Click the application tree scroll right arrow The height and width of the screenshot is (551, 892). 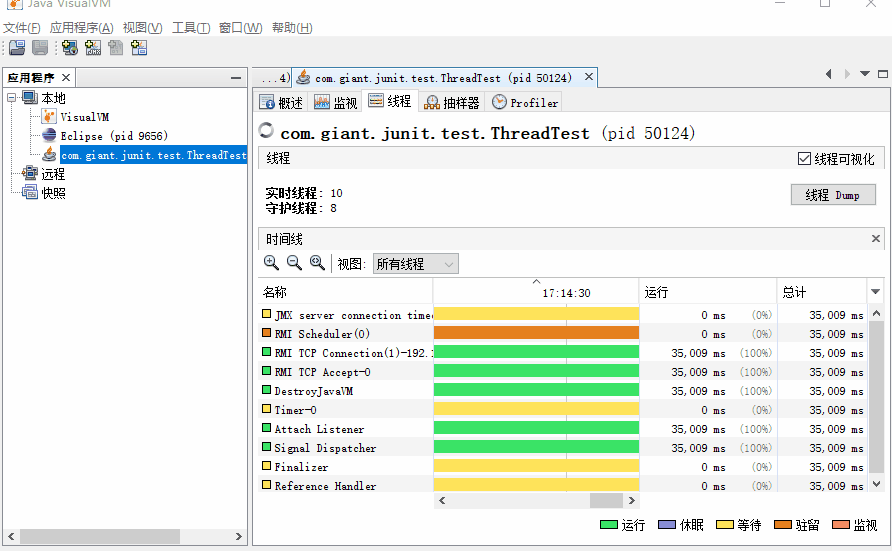tap(238, 536)
